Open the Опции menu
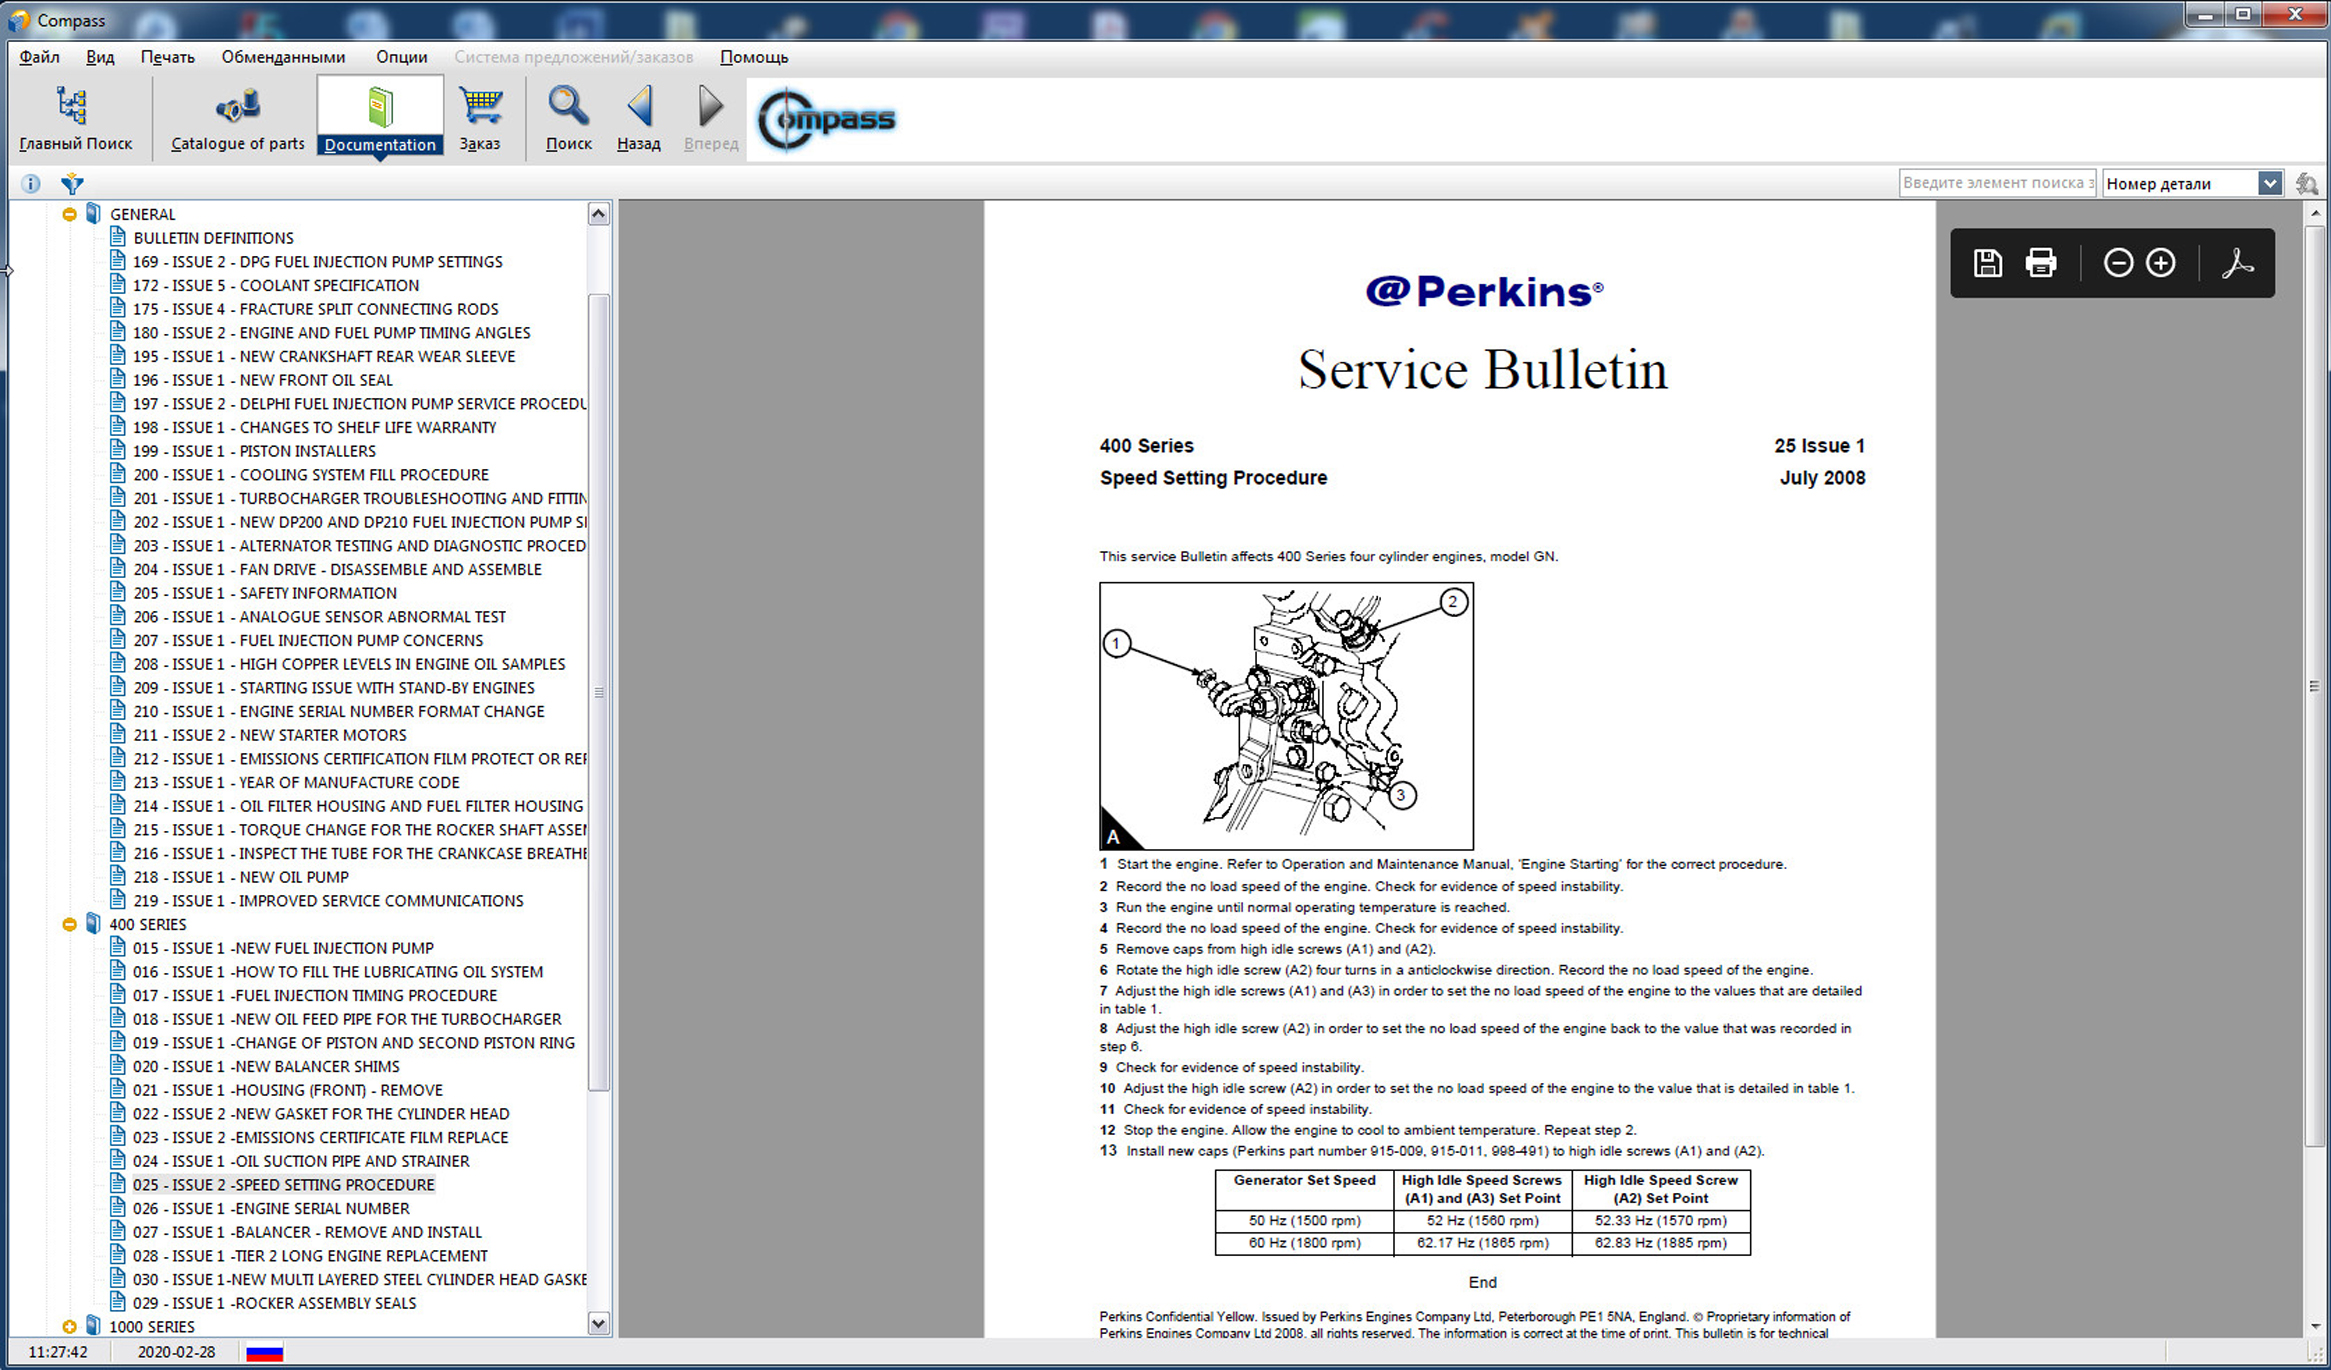The width and height of the screenshot is (2331, 1370). [401, 57]
